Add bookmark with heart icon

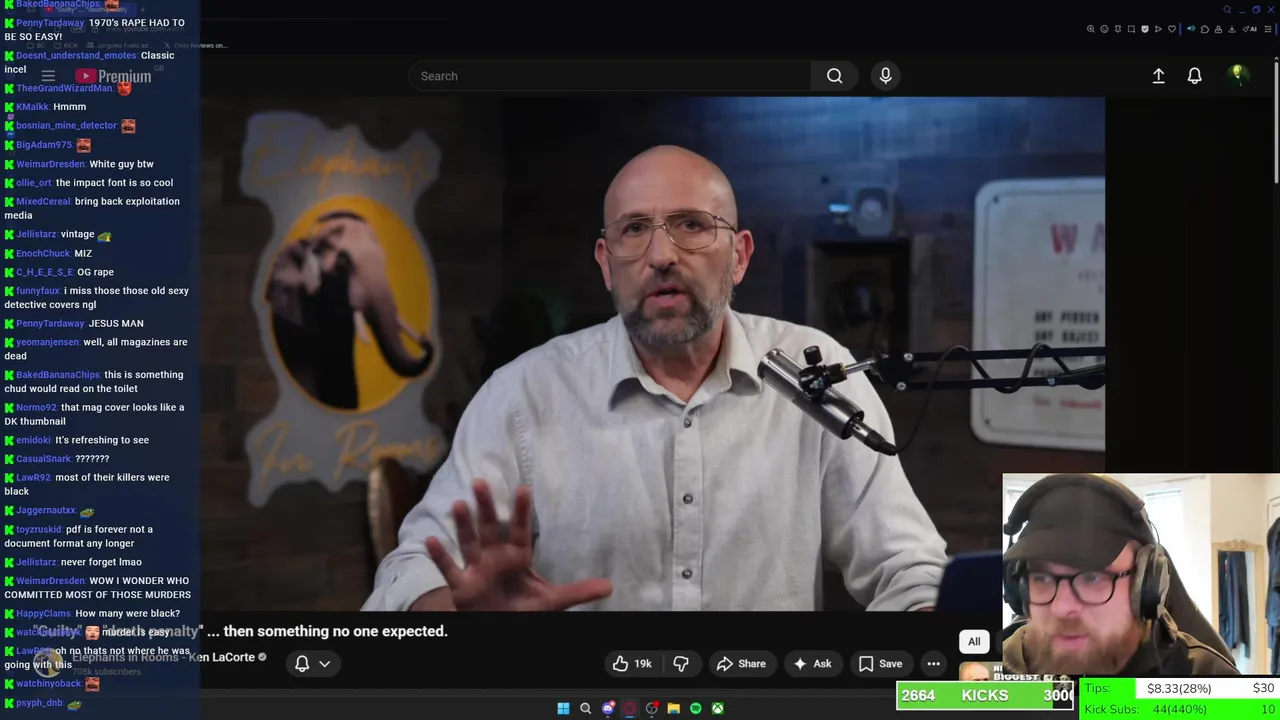pyautogui.click(x=1172, y=29)
